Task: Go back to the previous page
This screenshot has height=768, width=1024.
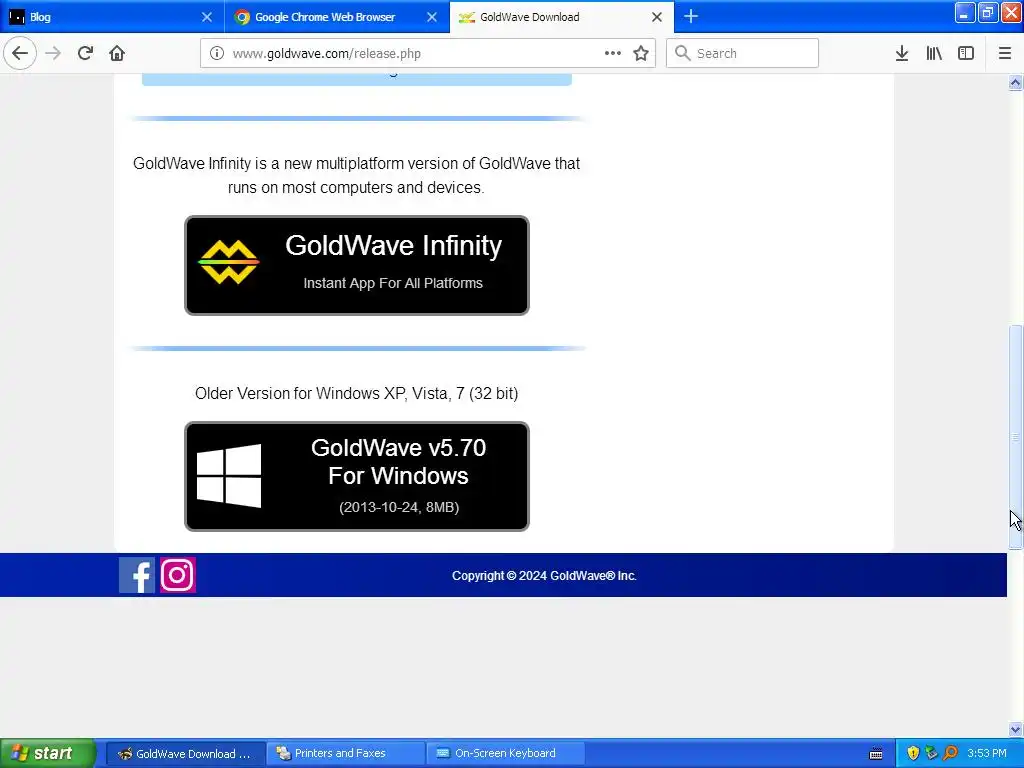Action: [x=20, y=53]
